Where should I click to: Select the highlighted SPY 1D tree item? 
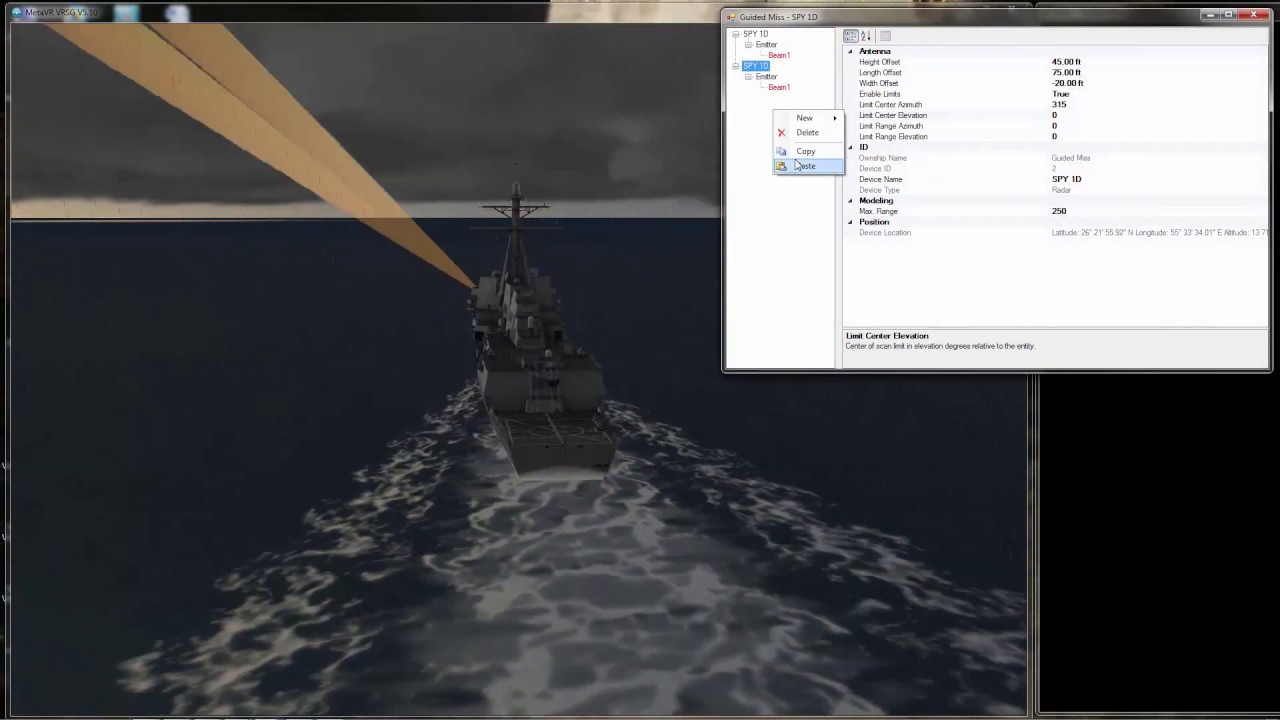(755, 66)
